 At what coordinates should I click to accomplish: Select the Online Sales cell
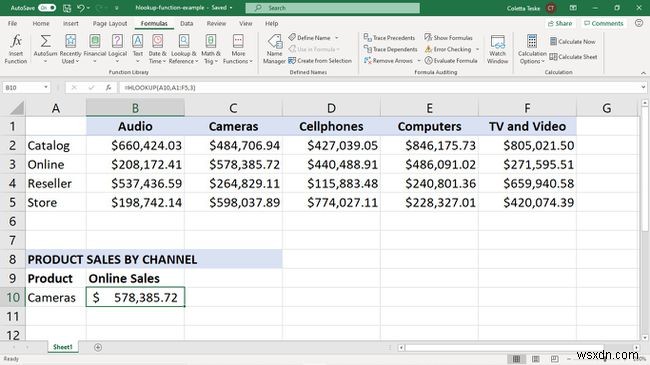point(135,278)
